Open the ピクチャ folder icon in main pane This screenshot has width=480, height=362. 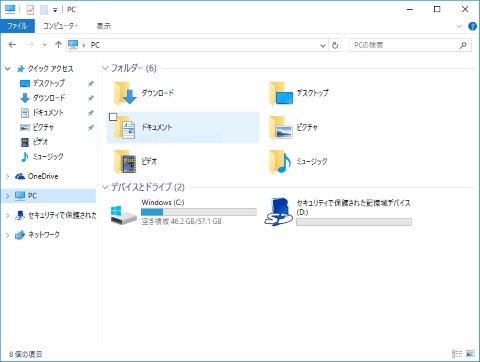281,128
